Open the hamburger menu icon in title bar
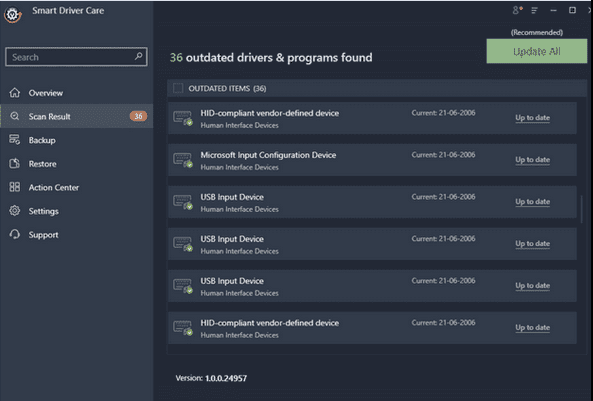 coord(534,11)
